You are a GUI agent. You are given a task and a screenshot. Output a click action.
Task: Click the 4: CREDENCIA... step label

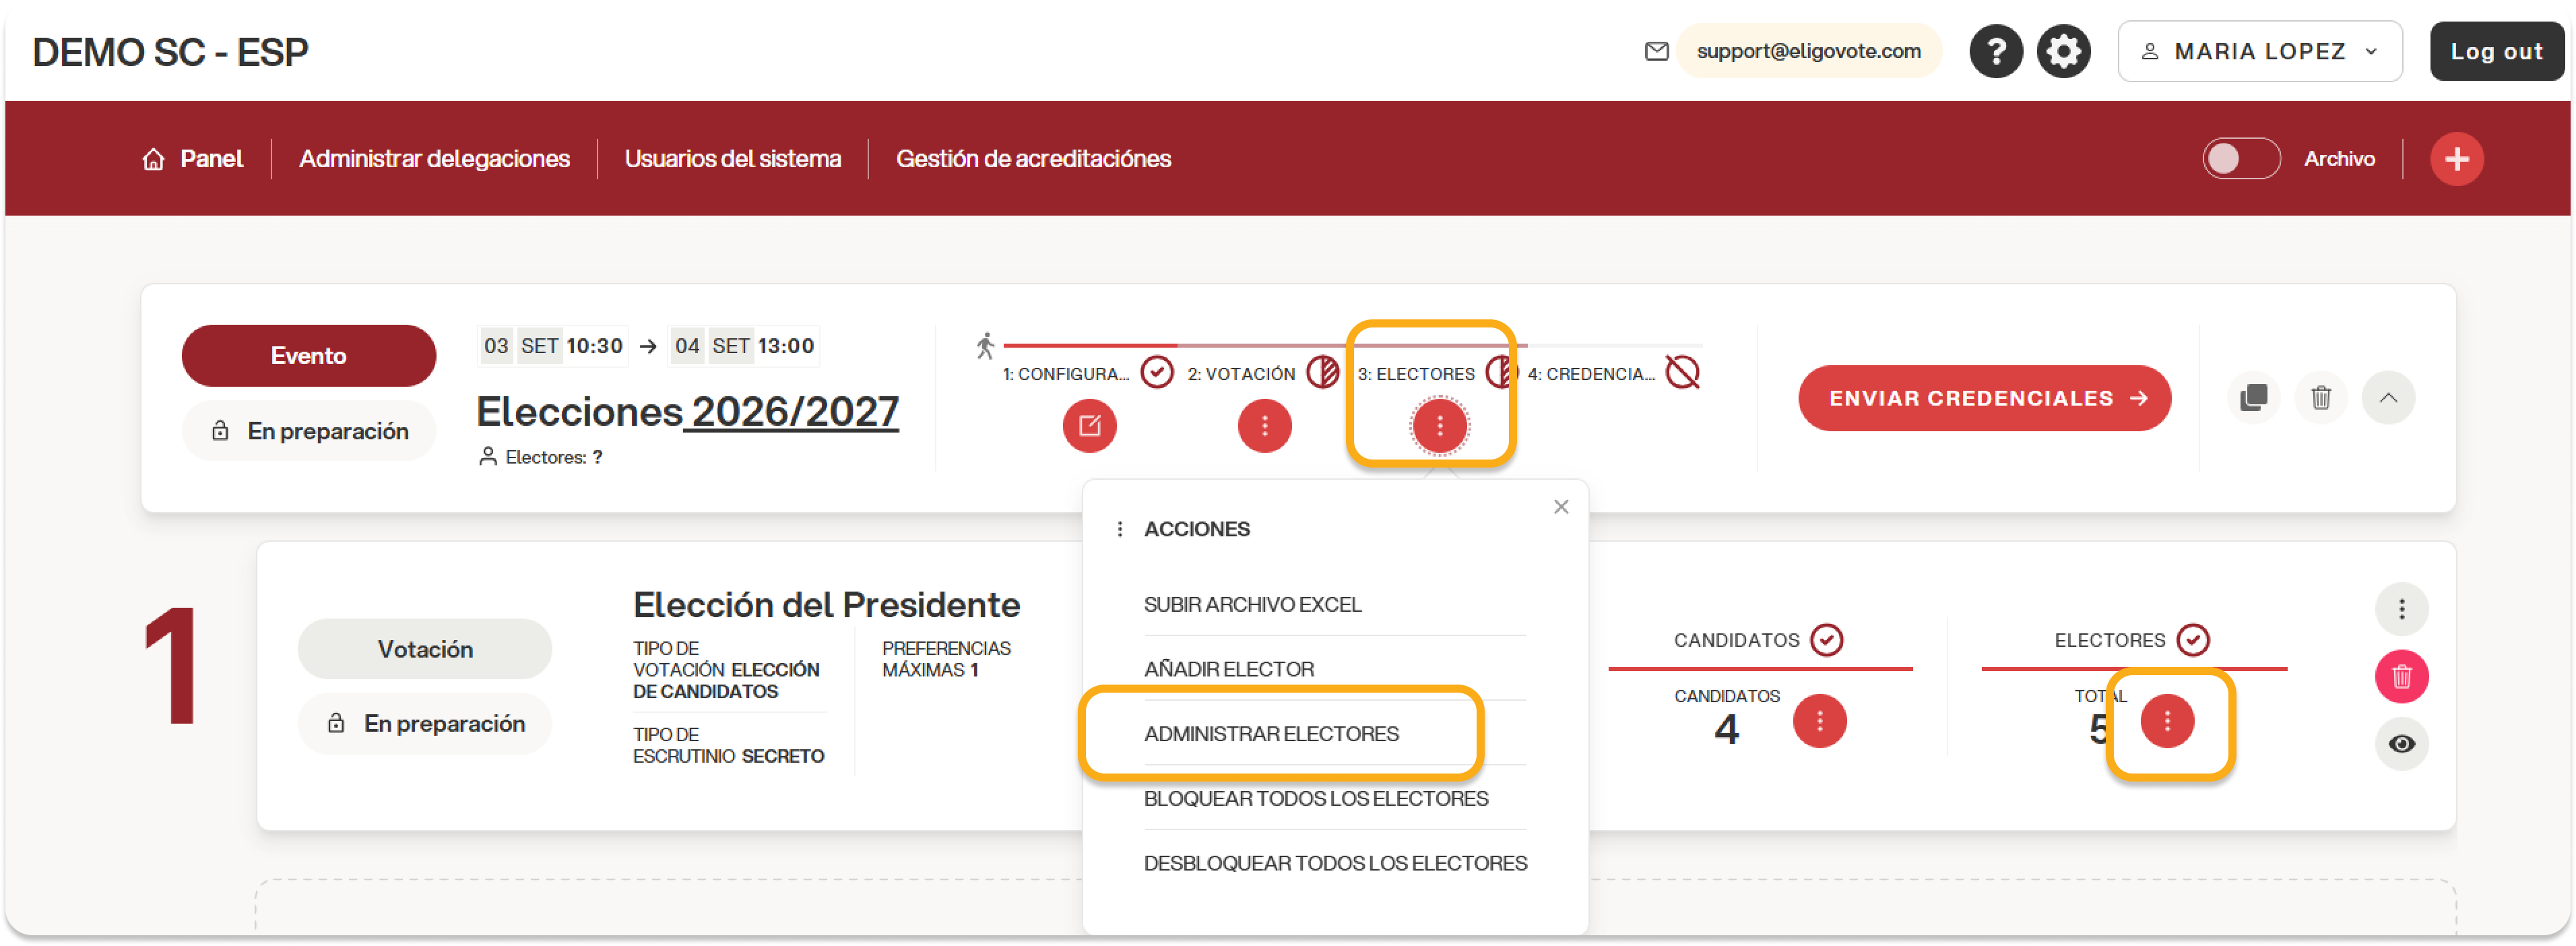click(1590, 374)
